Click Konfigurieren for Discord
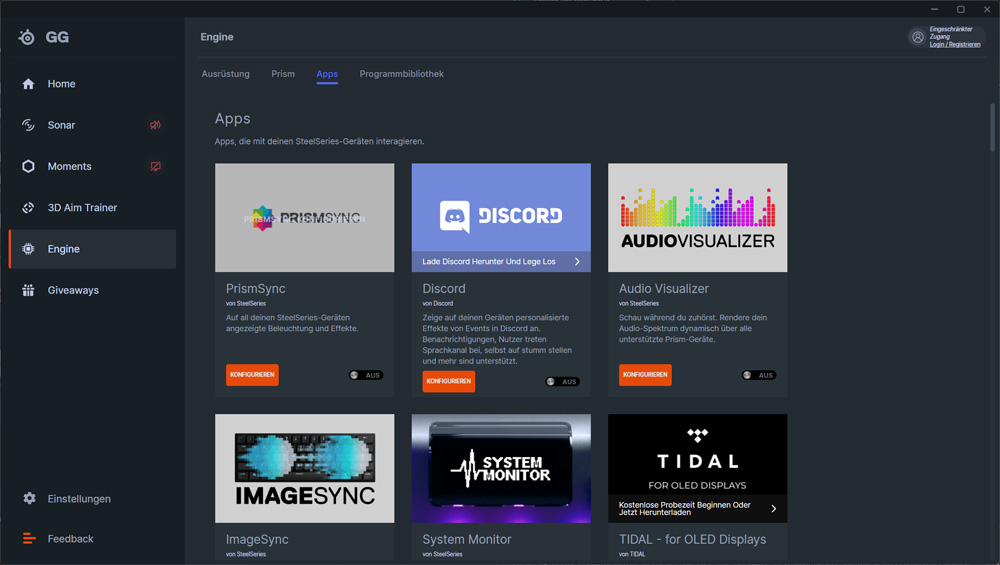The width and height of the screenshot is (1000, 565). pyautogui.click(x=448, y=381)
